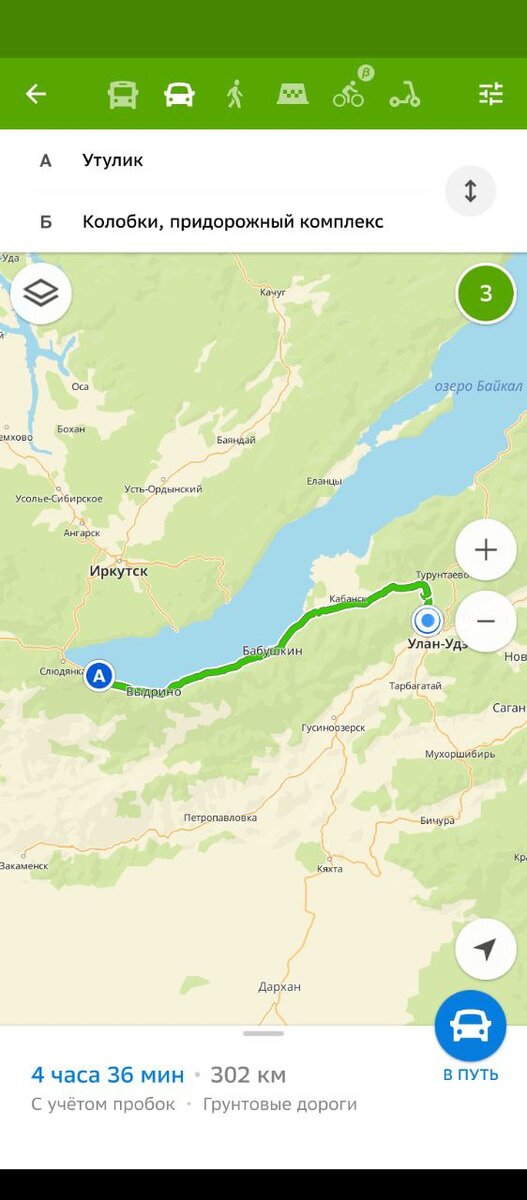Switch to the pedestrian walking mode
Screen dimensions: 527x1200
pyautogui.click(x=235, y=95)
